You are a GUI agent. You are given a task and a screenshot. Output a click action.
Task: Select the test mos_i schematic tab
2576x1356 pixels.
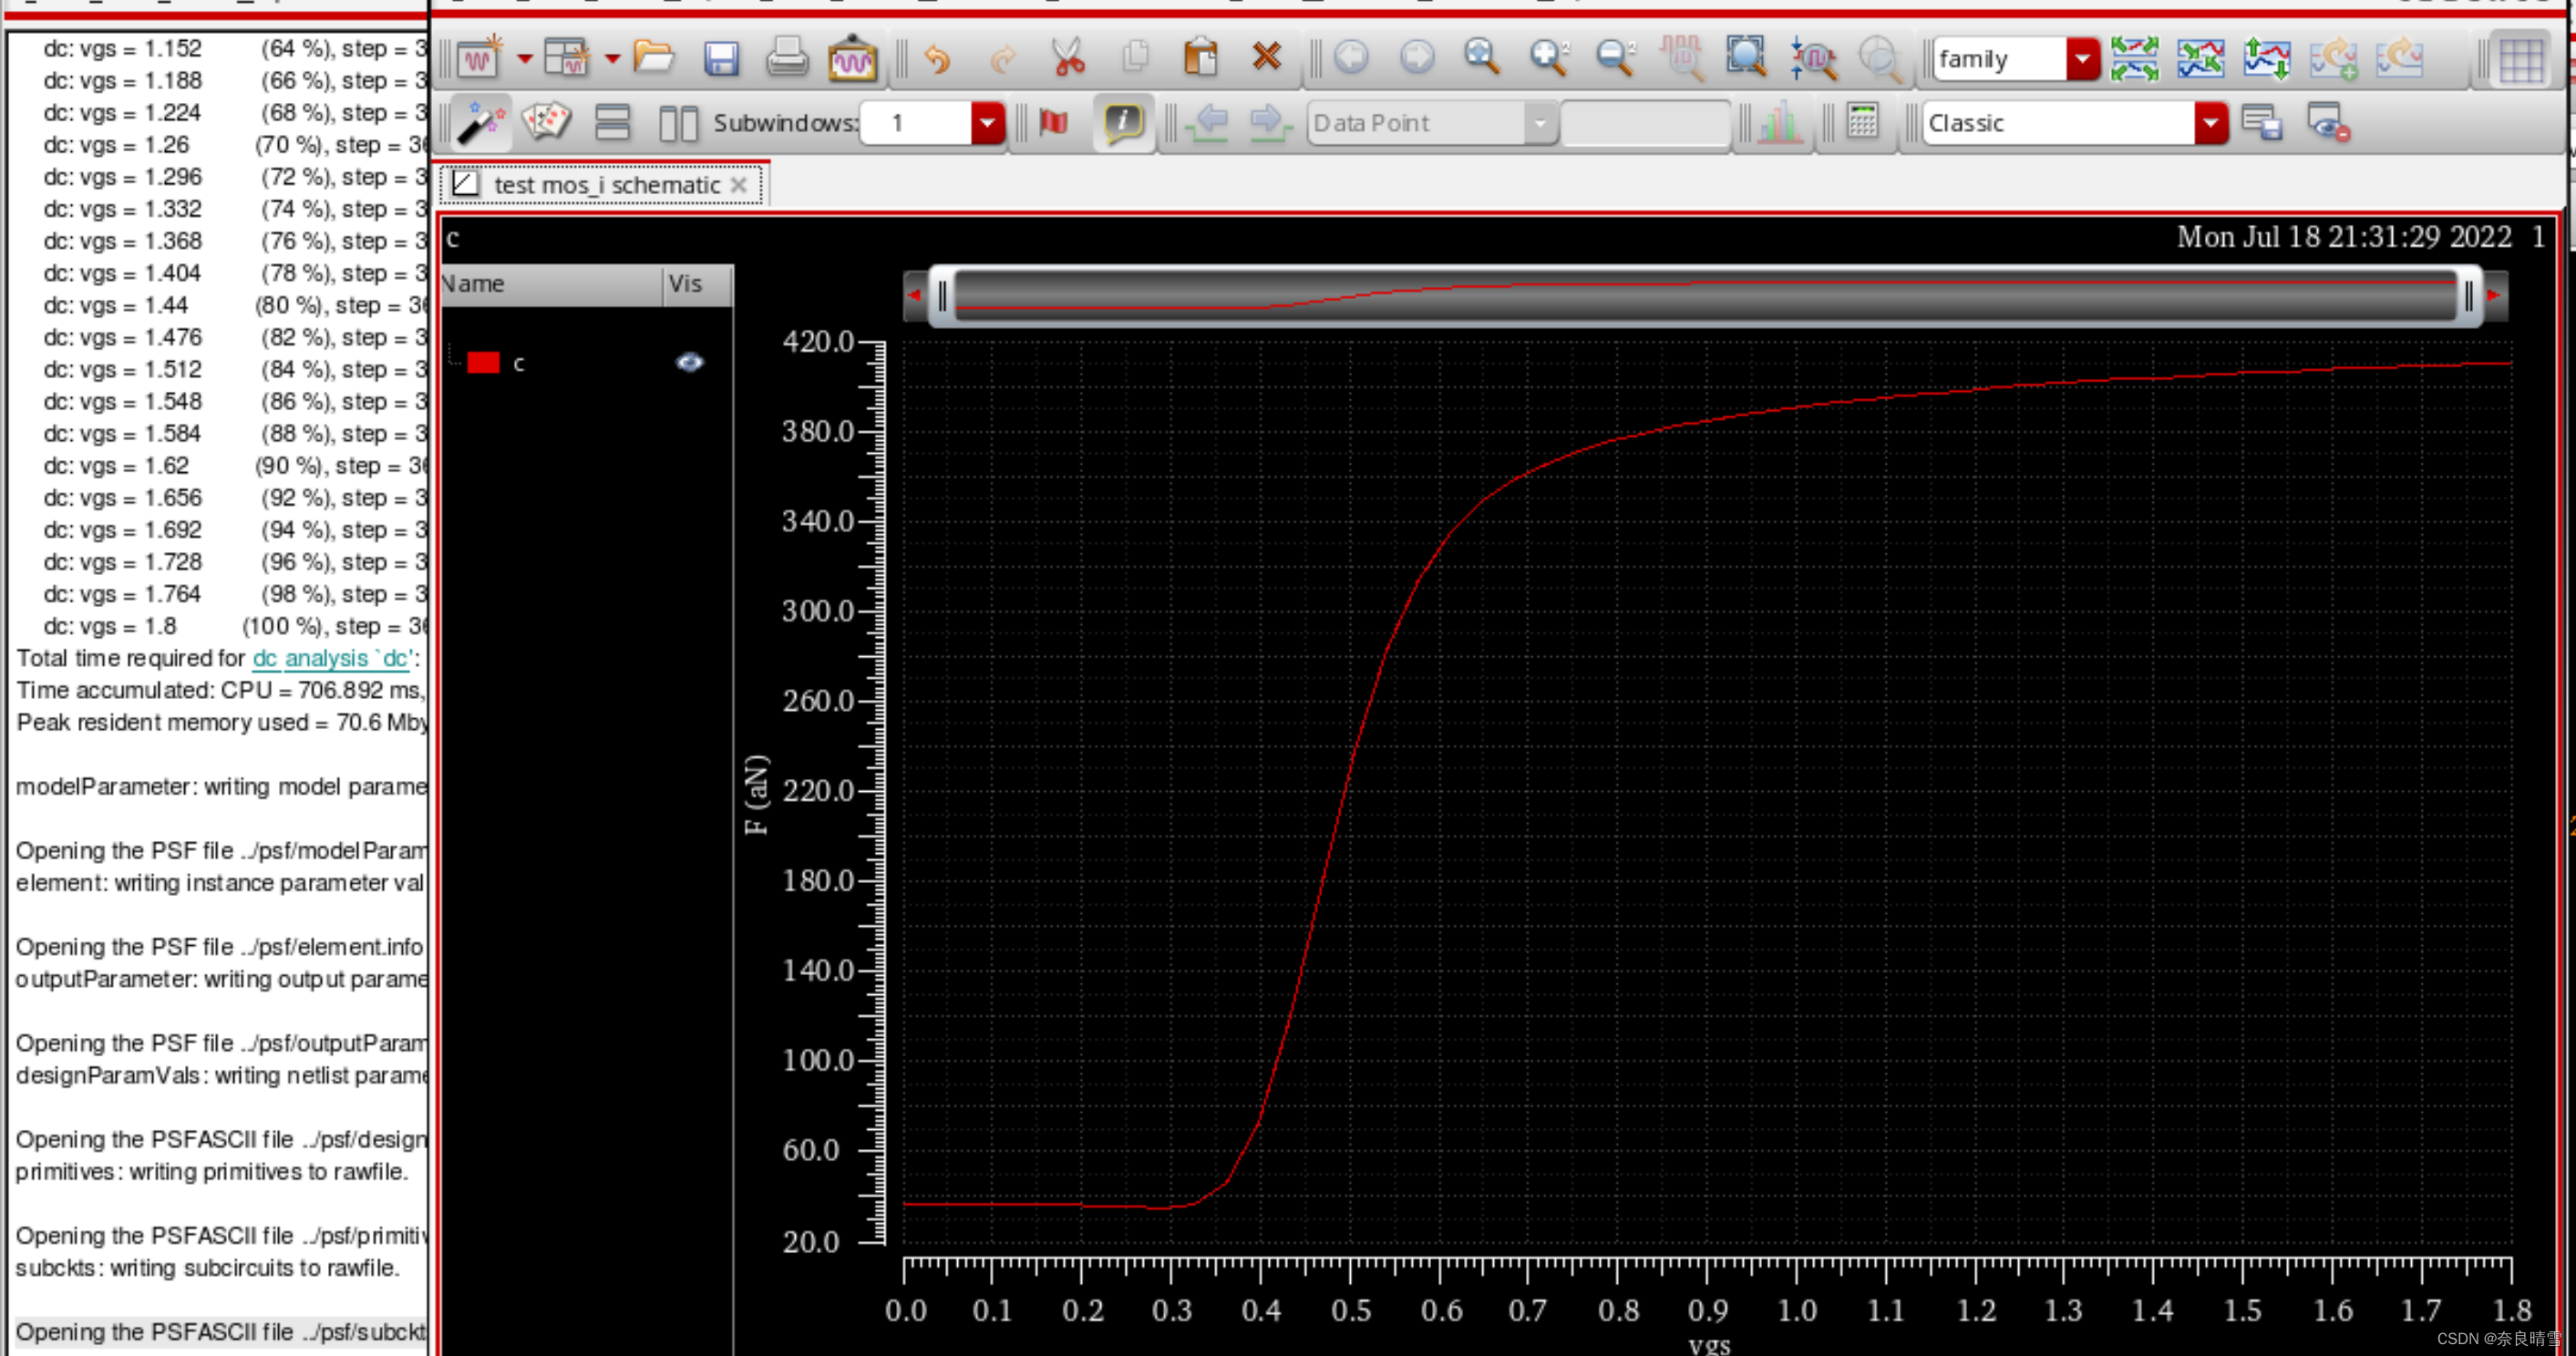point(606,185)
